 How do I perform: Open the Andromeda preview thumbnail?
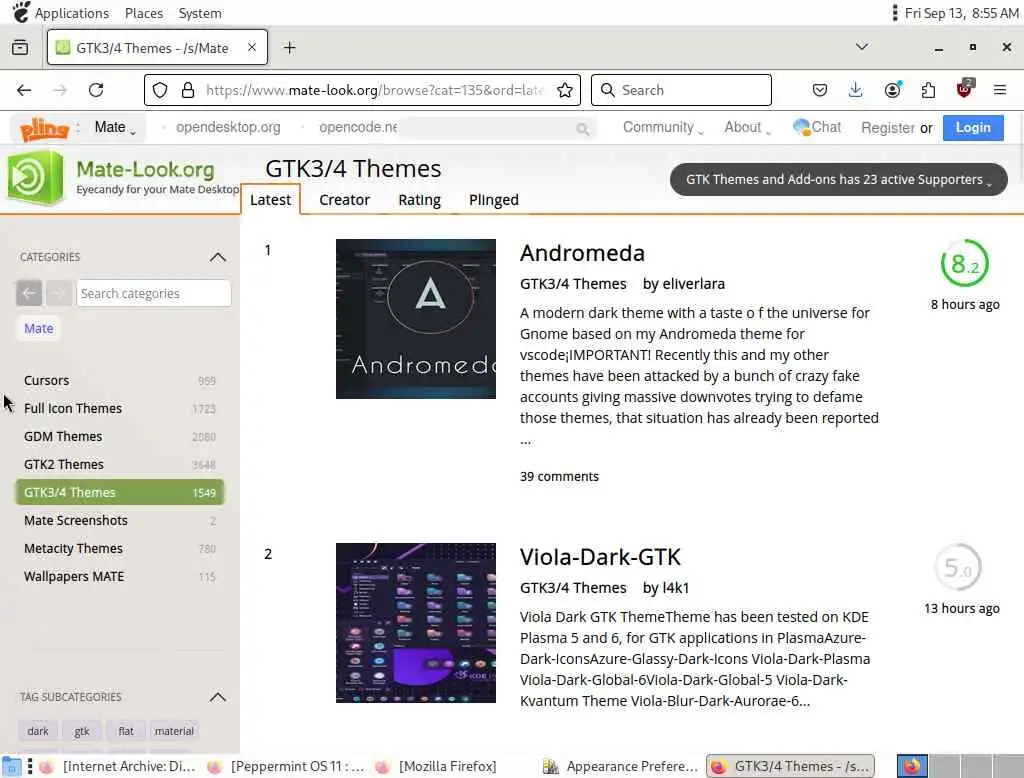(x=415, y=319)
